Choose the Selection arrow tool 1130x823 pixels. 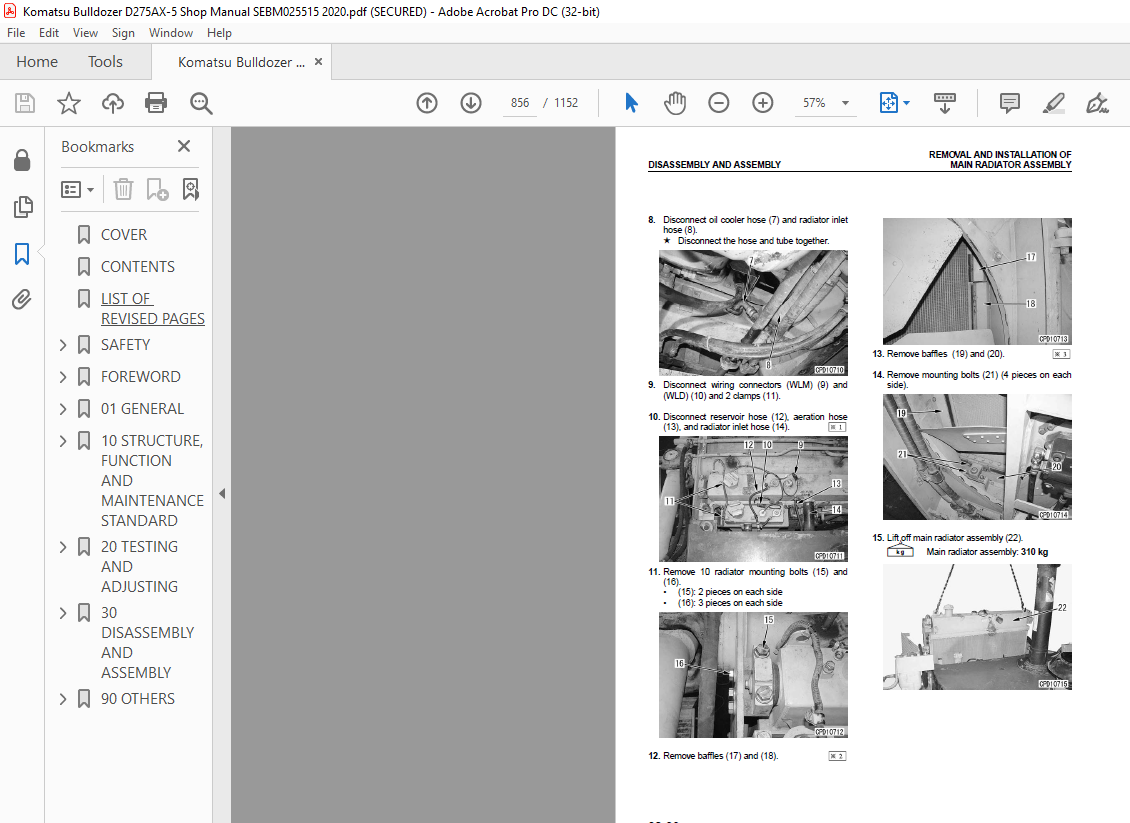(x=631, y=103)
